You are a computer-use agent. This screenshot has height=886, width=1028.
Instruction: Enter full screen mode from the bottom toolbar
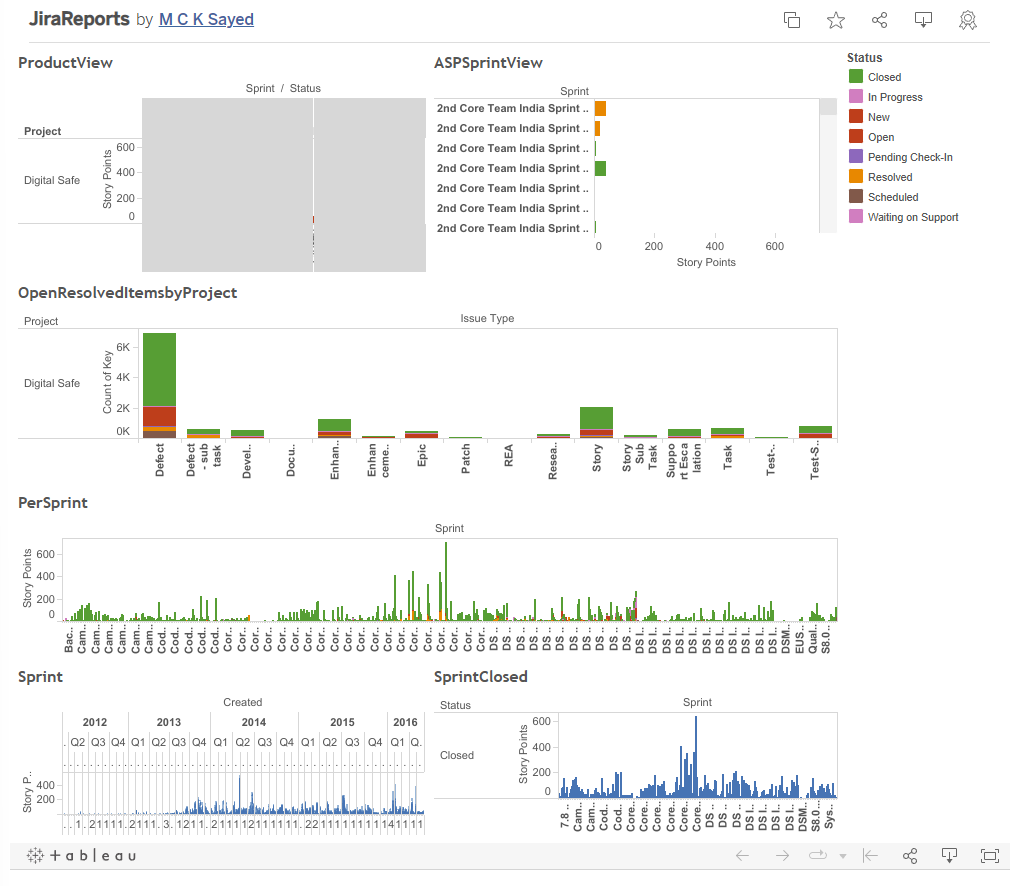(x=989, y=855)
